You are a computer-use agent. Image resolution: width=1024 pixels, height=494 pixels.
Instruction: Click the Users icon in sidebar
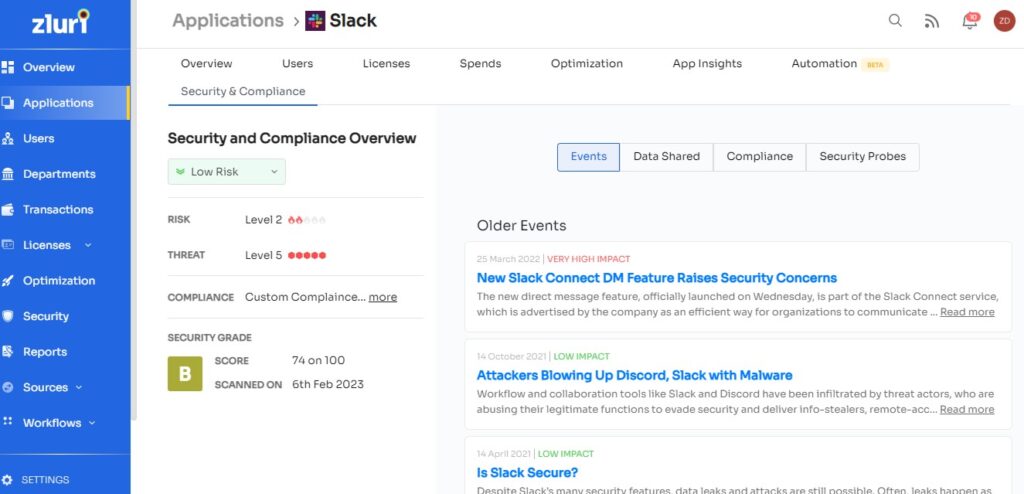8,139
